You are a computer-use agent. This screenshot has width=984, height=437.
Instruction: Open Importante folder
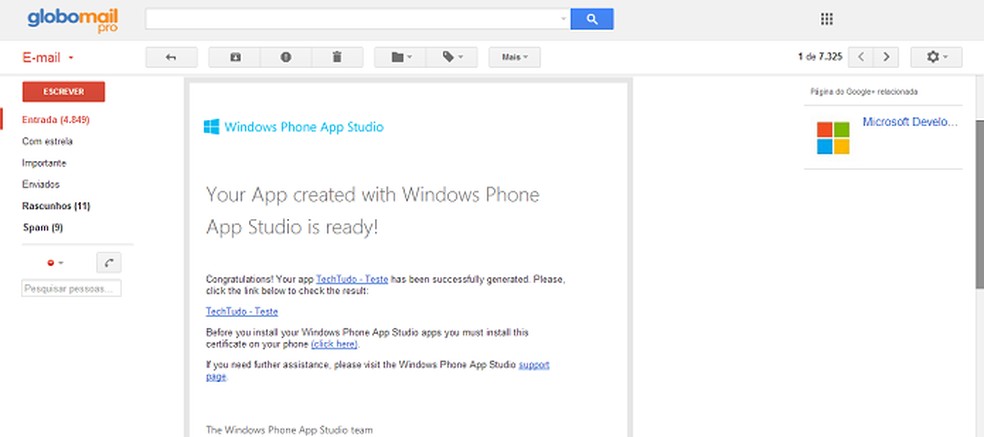point(44,163)
